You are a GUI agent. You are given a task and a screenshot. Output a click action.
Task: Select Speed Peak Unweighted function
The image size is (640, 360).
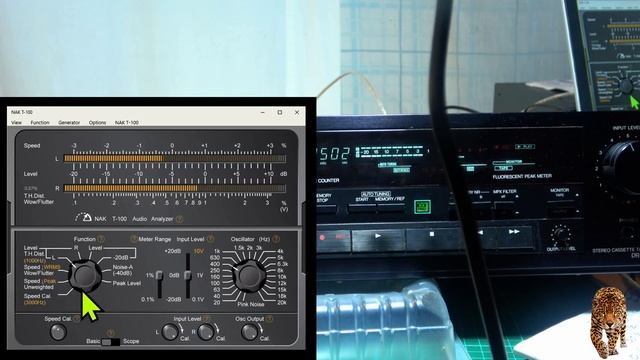40,284
